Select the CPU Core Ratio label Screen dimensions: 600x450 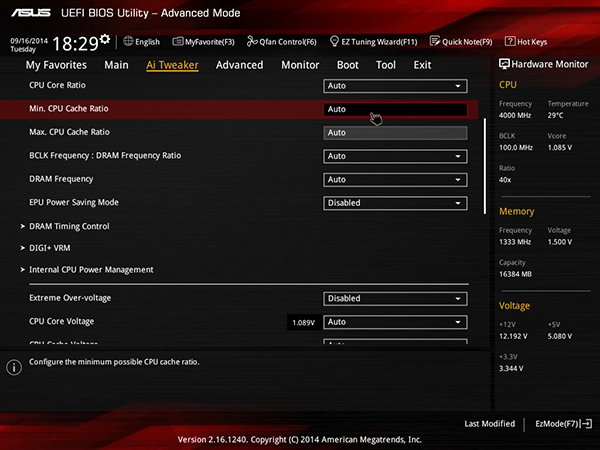[57, 85]
